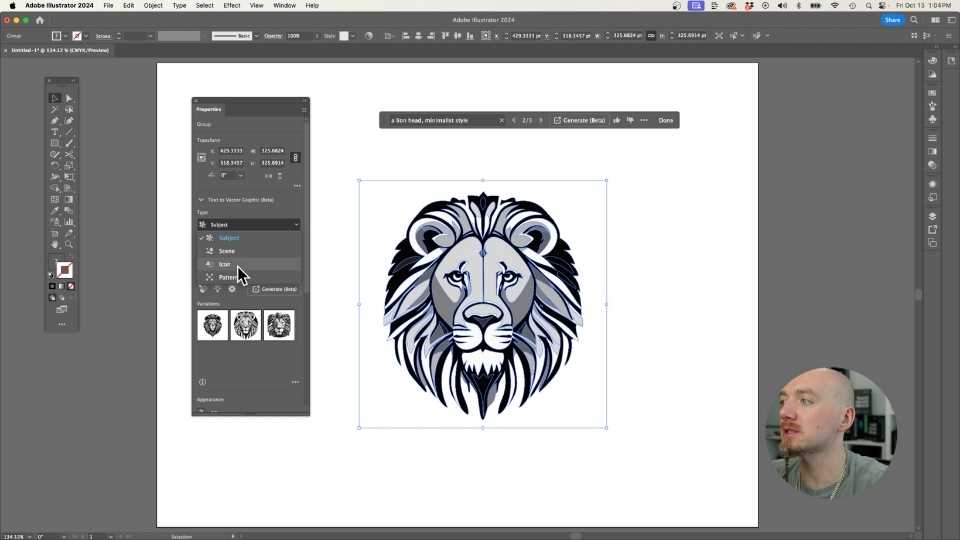Give thumbs down to the generated result
The height and width of the screenshot is (540, 960).
(x=630, y=120)
